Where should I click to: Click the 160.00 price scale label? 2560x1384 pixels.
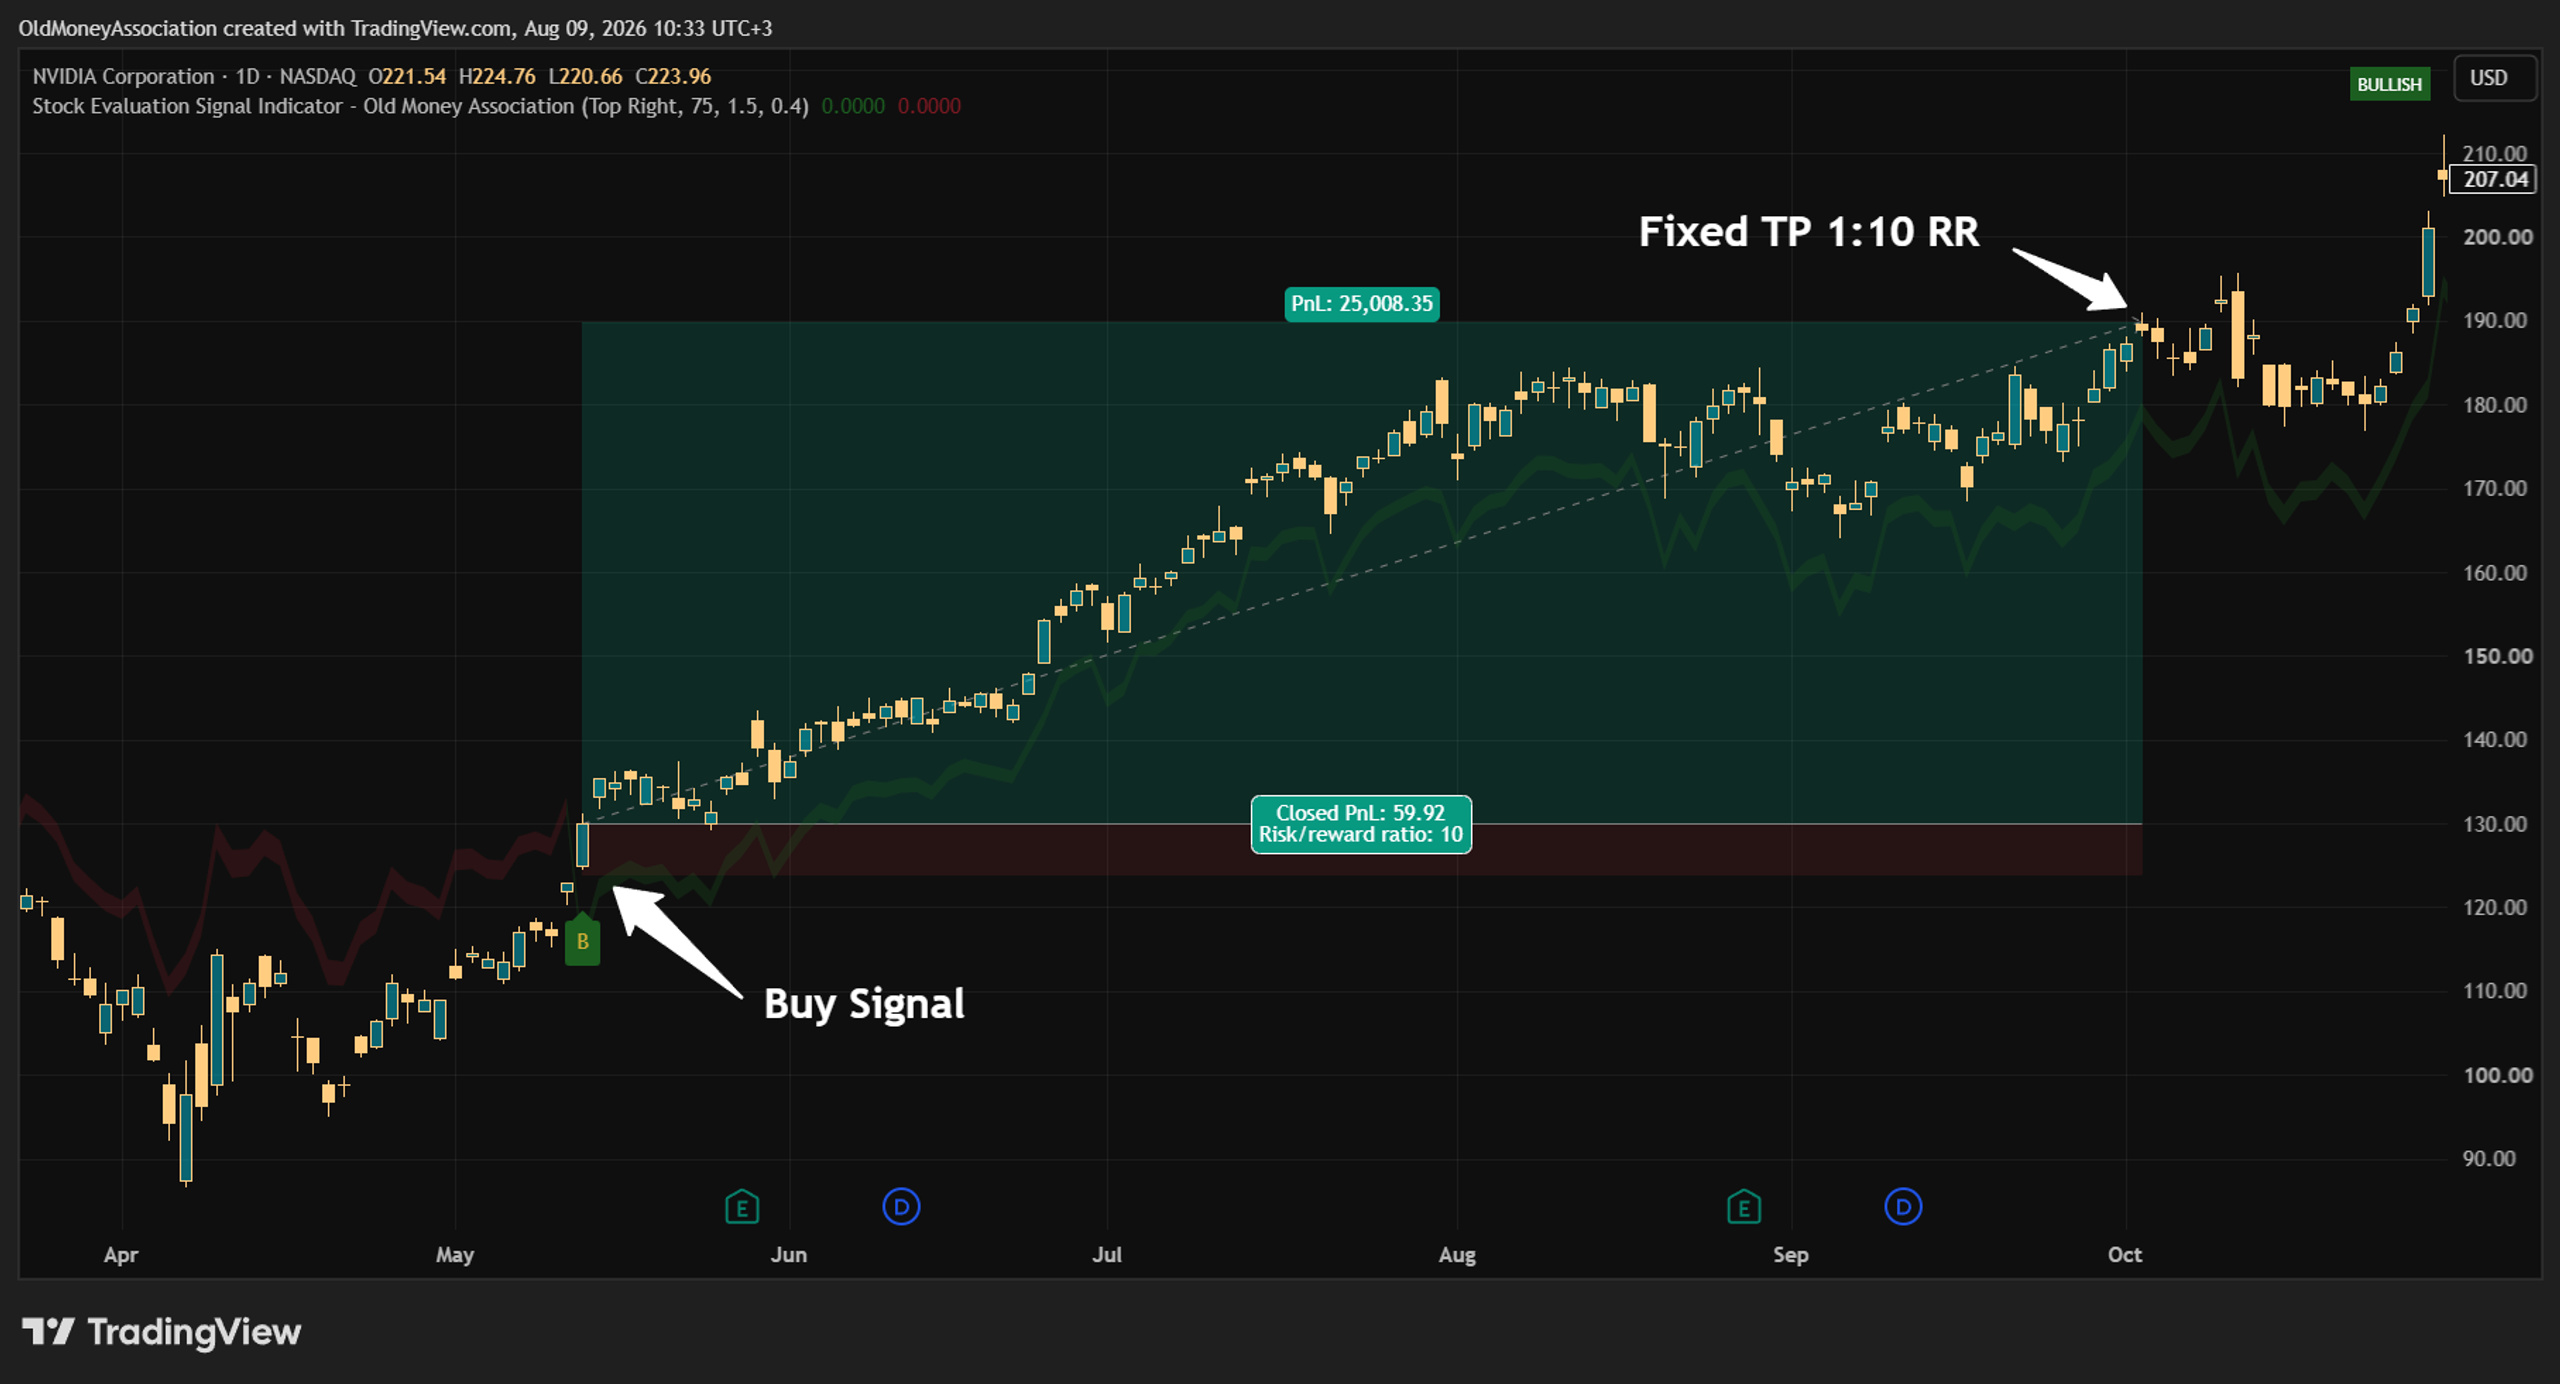point(2494,573)
